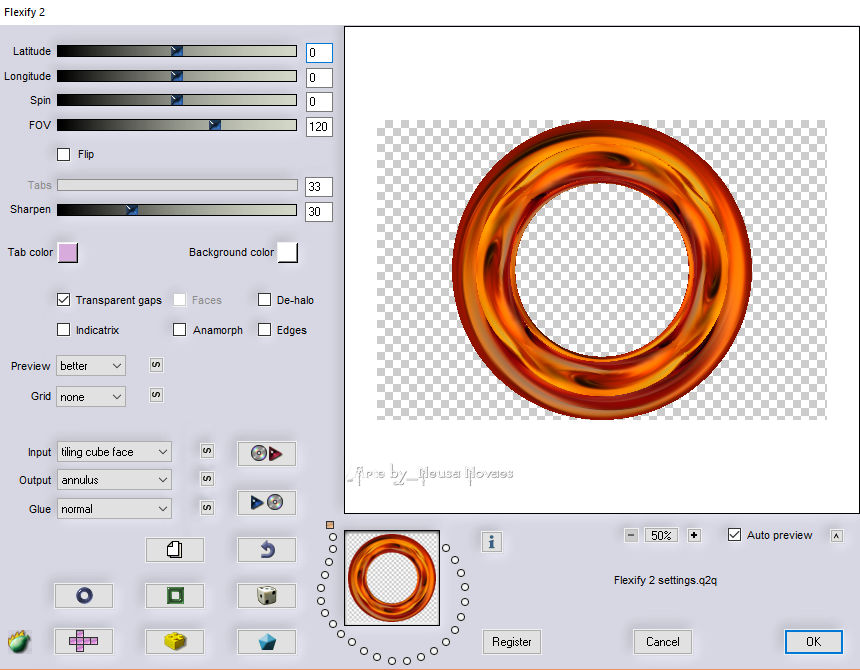860x670 pixels.
Task: Open the Glue mode dropdown
Action: click(x=114, y=509)
